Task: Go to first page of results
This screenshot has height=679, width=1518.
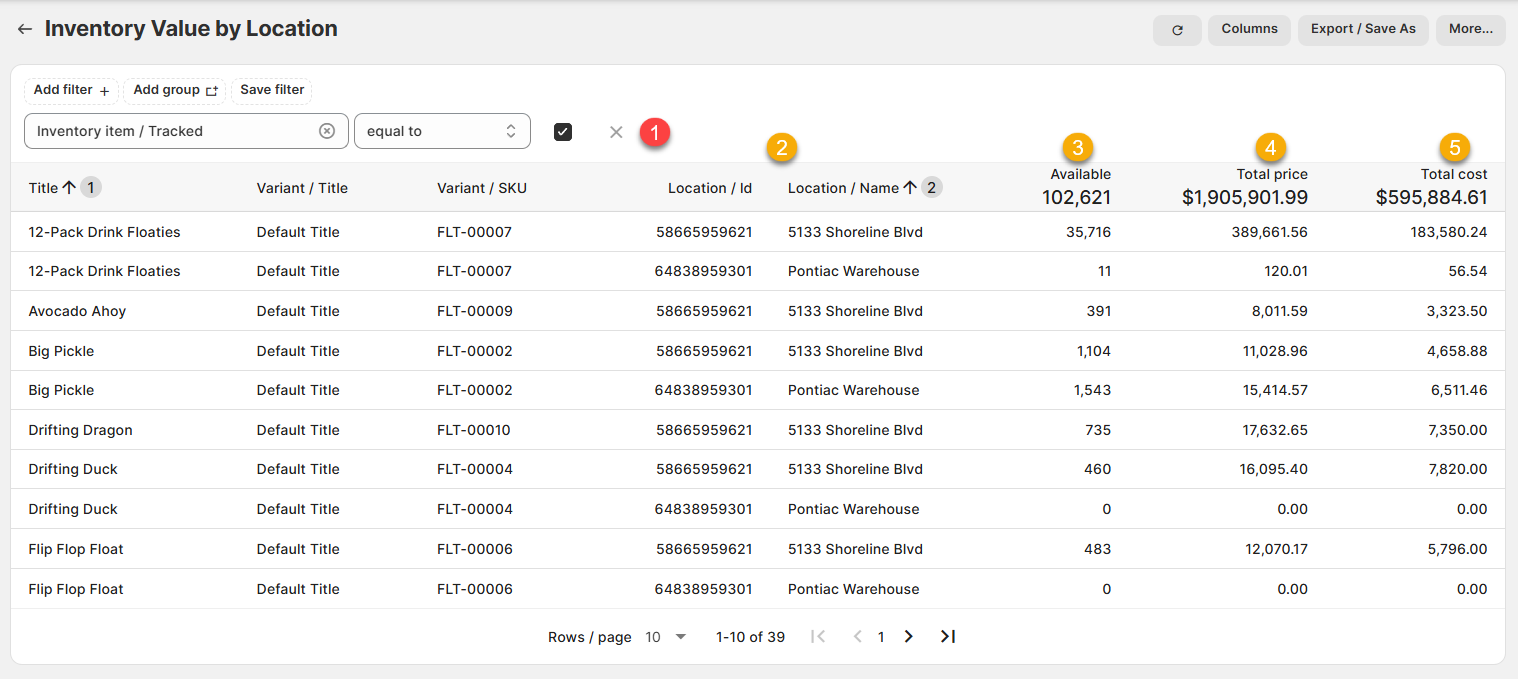Action: (x=818, y=637)
